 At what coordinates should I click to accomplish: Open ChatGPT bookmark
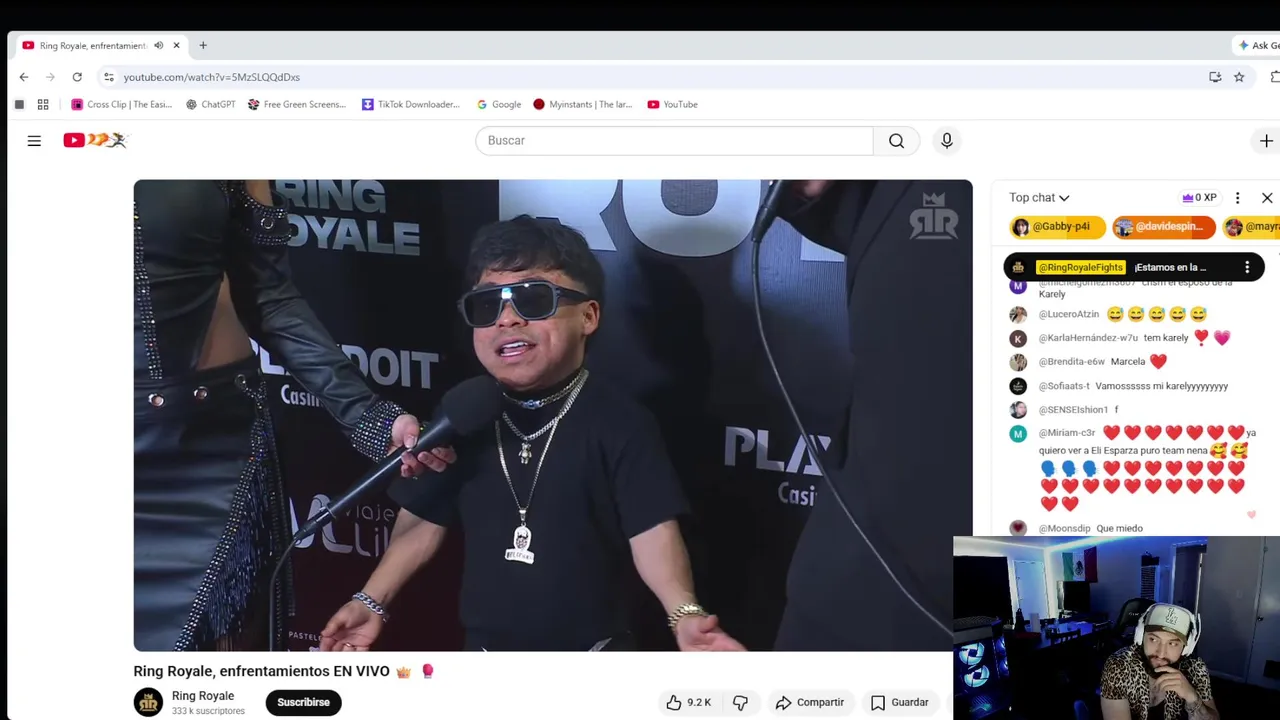210,104
